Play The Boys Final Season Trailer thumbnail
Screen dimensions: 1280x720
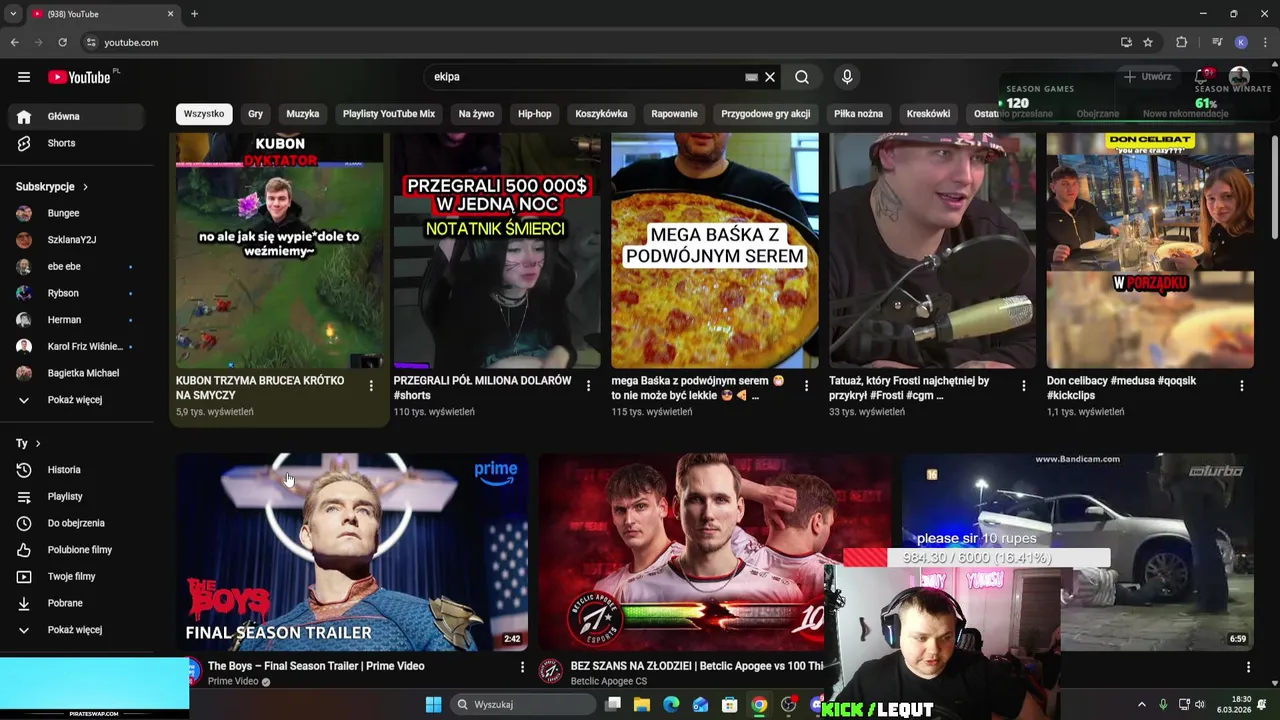(x=352, y=552)
